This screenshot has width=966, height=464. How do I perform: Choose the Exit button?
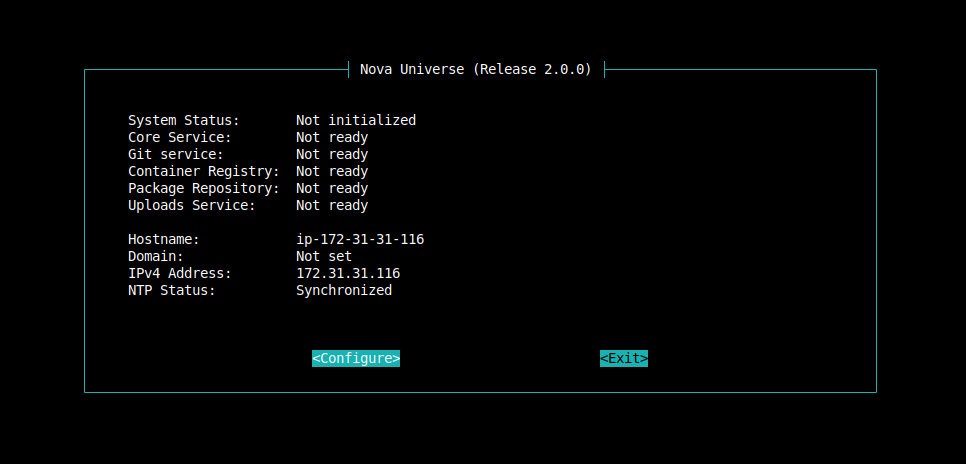coord(624,359)
